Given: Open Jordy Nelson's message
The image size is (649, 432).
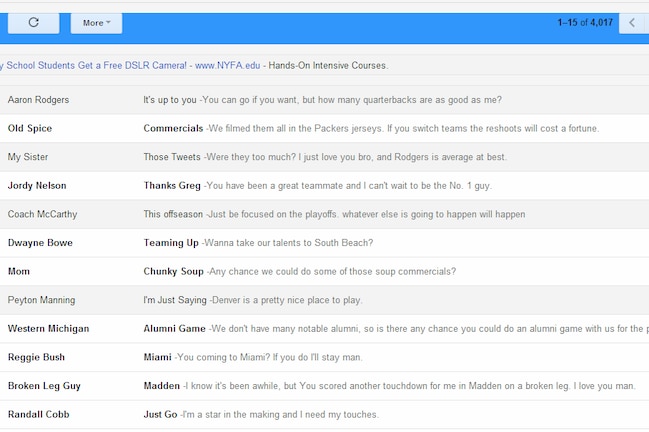Looking at the screenshot, I should coord(324,185).
